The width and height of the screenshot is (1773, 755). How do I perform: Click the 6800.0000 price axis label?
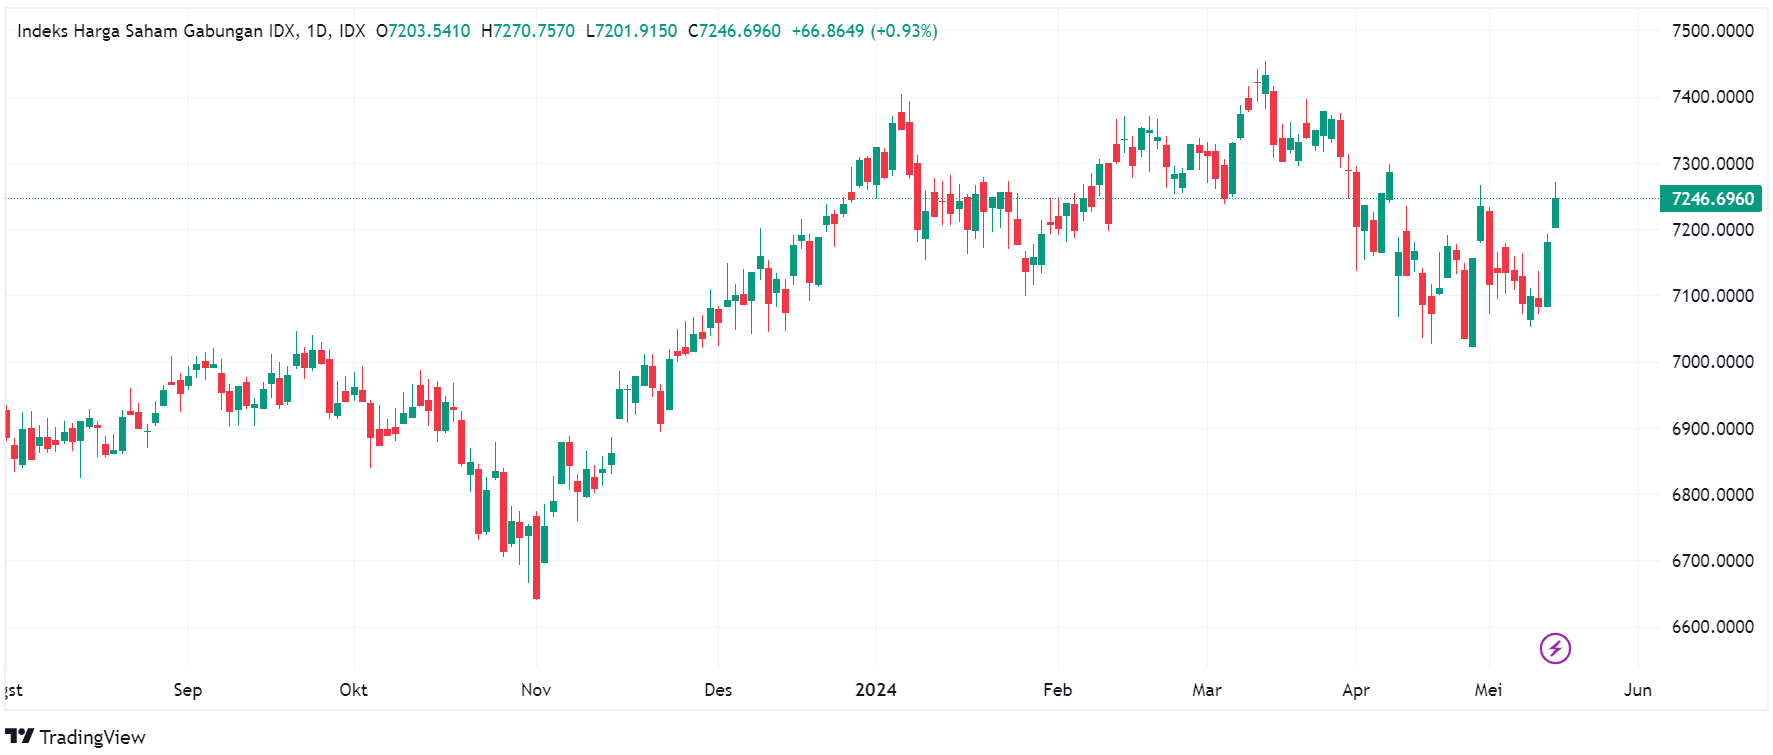(1712, 494)
